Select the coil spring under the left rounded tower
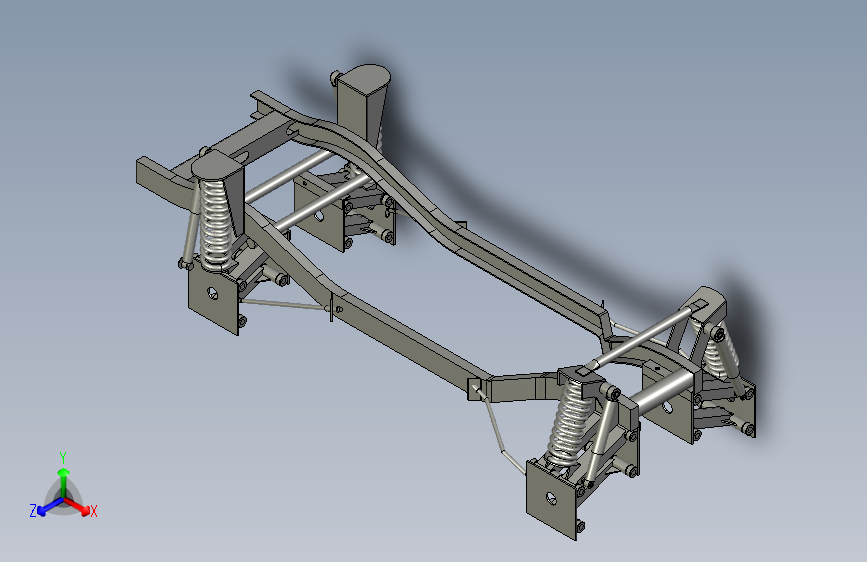 pyautogui.click(x=216, y=224)
